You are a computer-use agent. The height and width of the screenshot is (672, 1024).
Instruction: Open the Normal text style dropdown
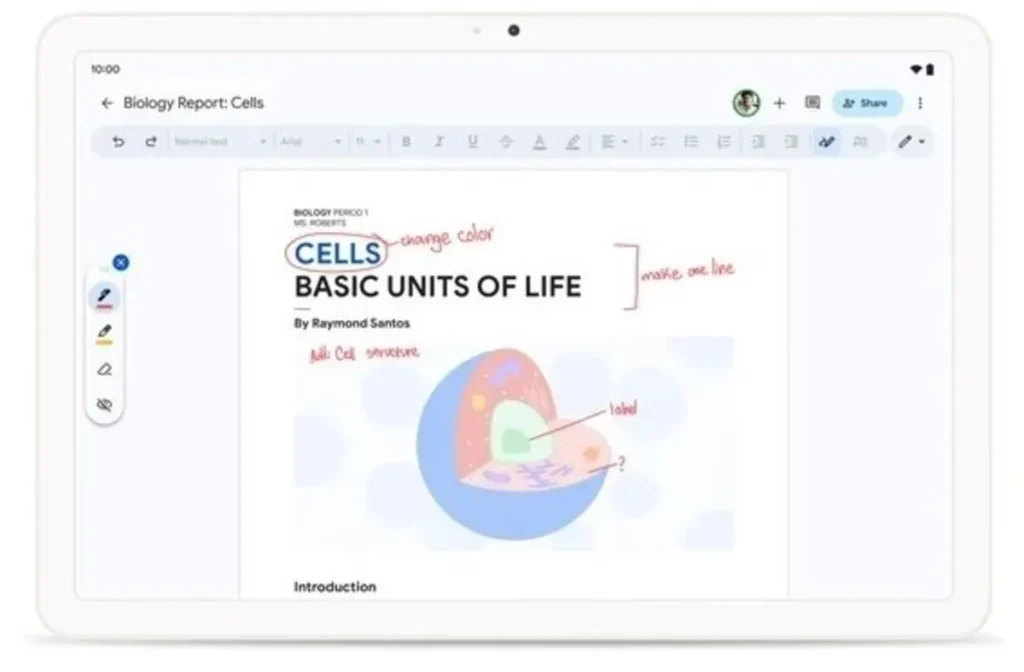click(220, 142)
